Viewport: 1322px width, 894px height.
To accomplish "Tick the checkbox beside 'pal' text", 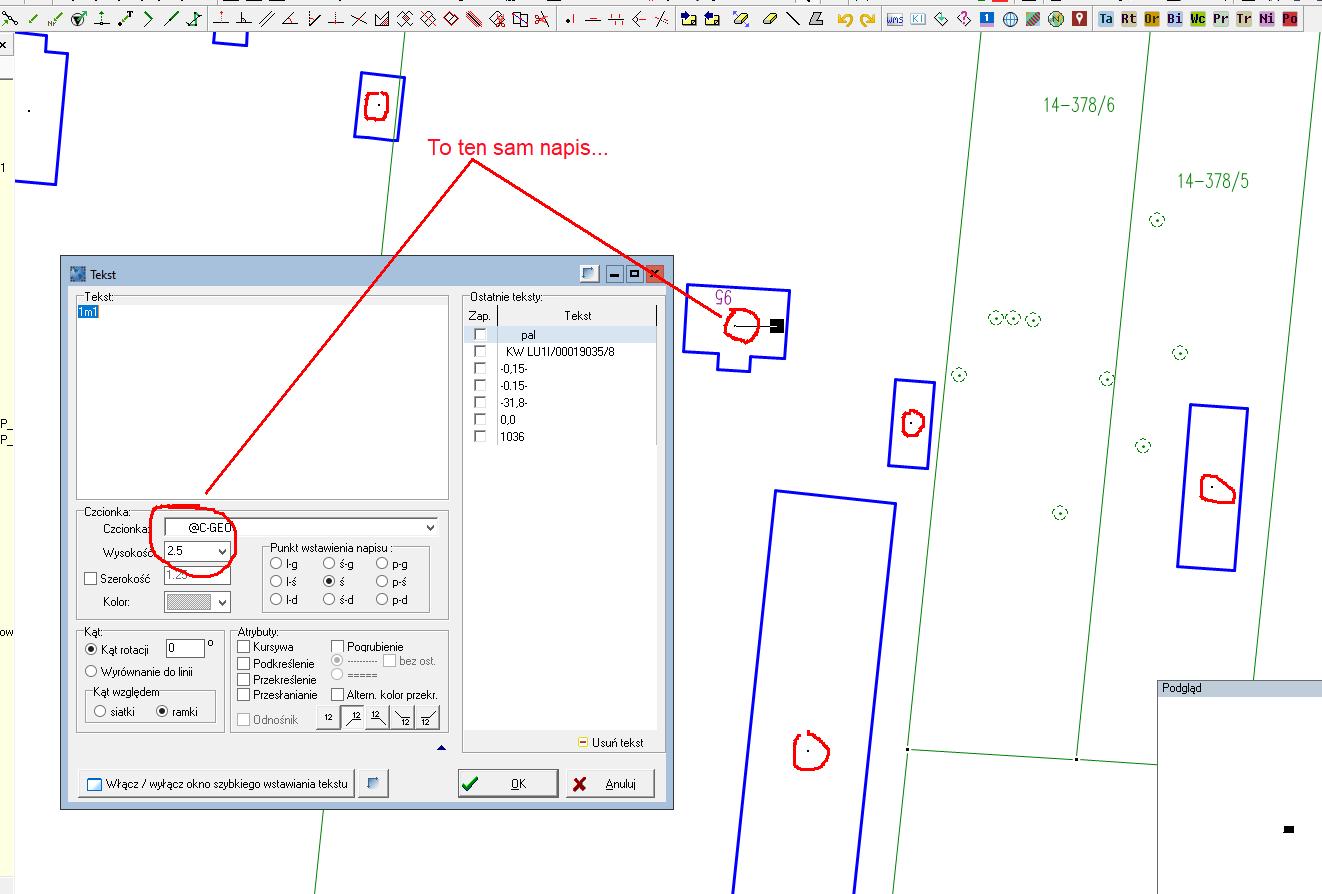I will [480, 335].
